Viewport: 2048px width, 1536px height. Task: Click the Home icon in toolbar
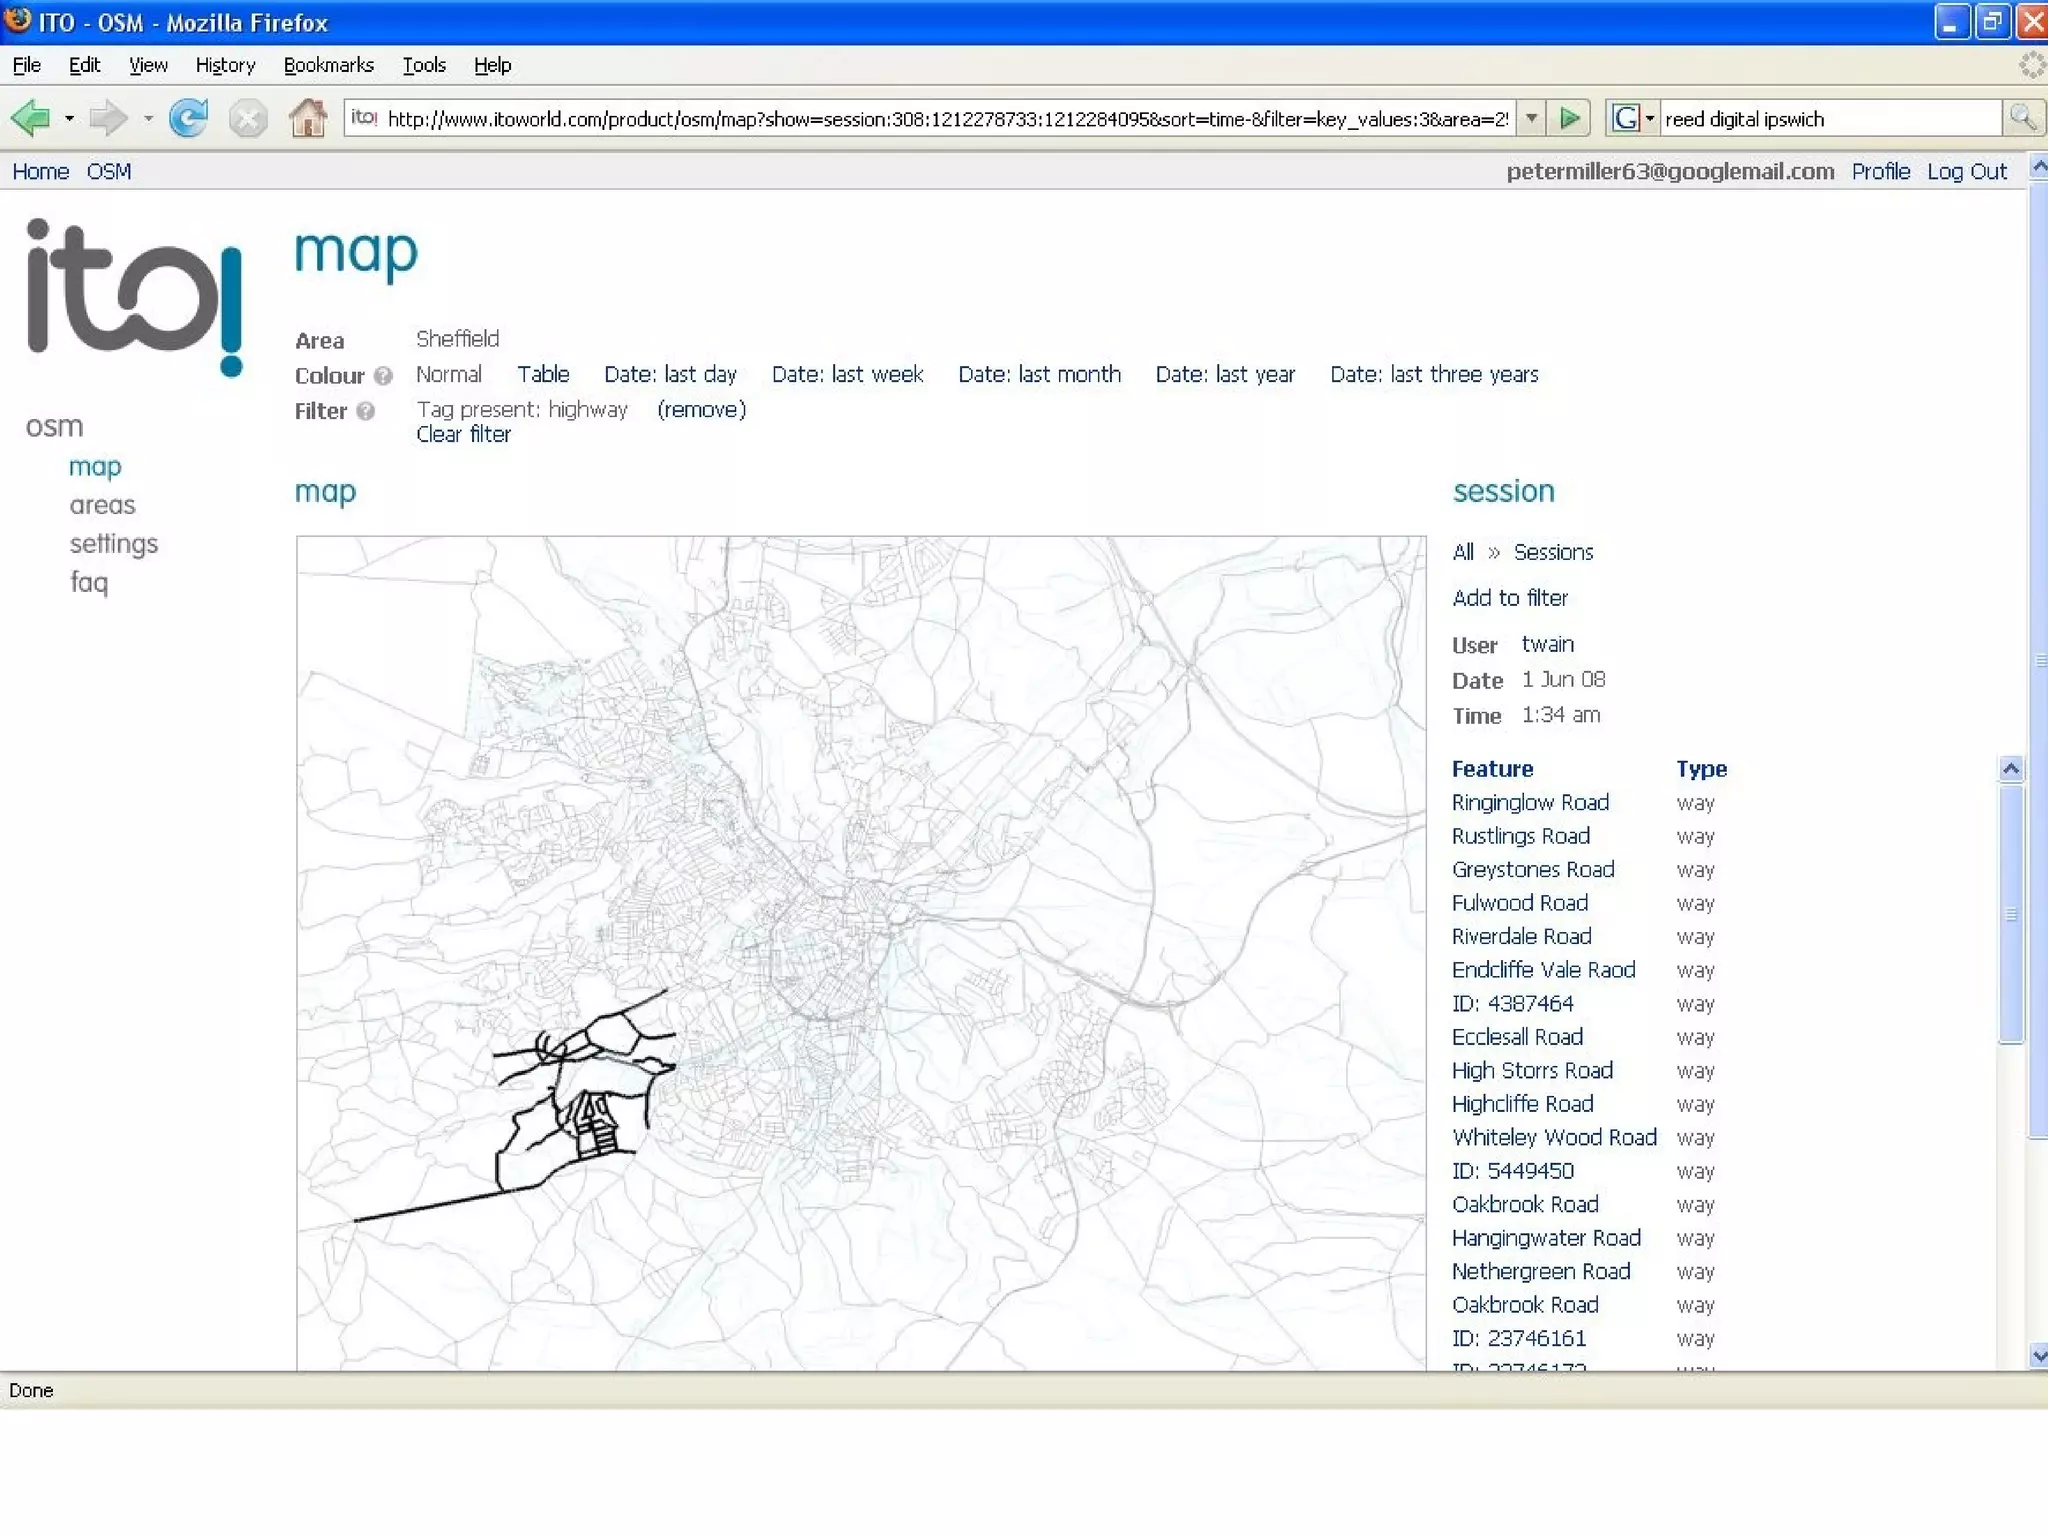tap(307, 118)
